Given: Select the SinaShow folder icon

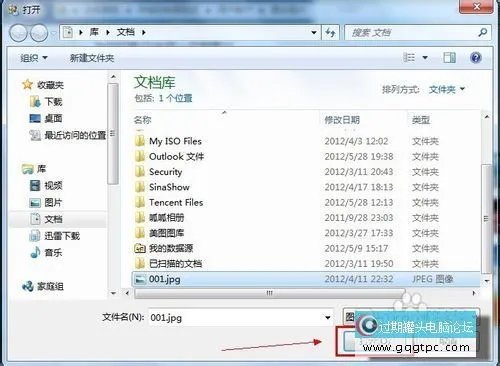Looking at the screenshot, I should 140,187.
